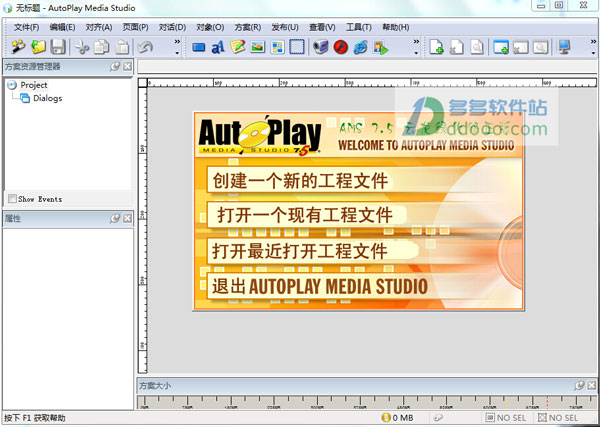Click the last NO SEL status indicator
600x427 pixels.
(558, 418)
